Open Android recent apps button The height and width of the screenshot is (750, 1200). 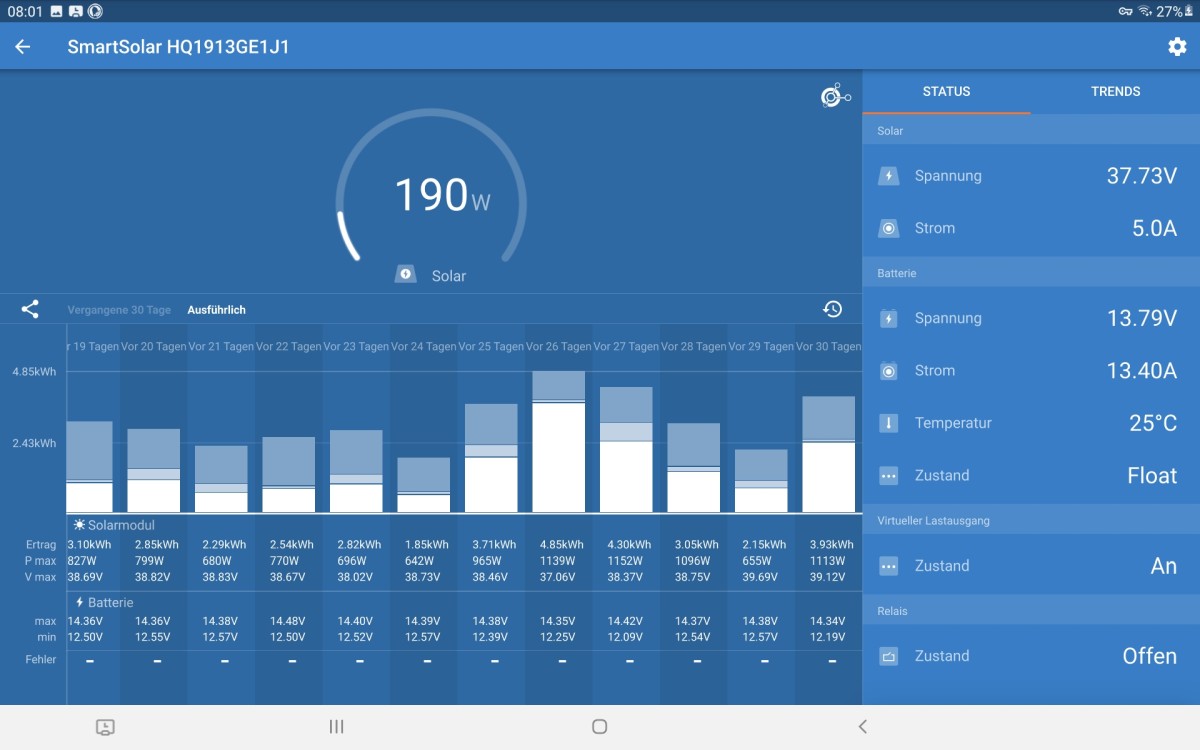[x=337, y=727]
